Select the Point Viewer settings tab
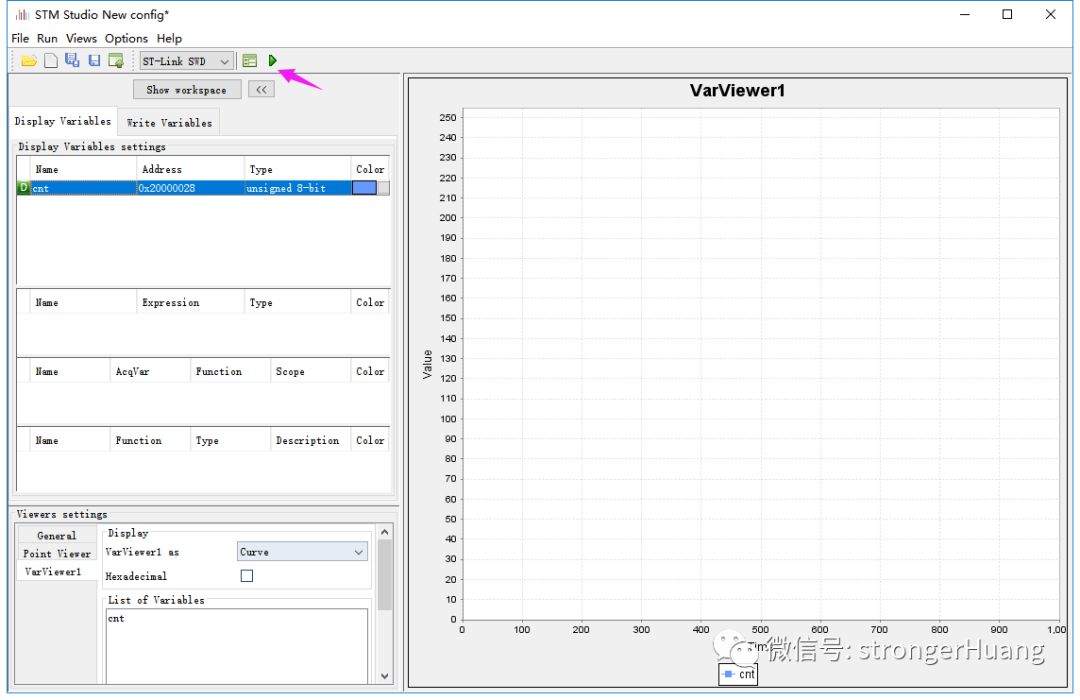 click(x=56, y=553)
